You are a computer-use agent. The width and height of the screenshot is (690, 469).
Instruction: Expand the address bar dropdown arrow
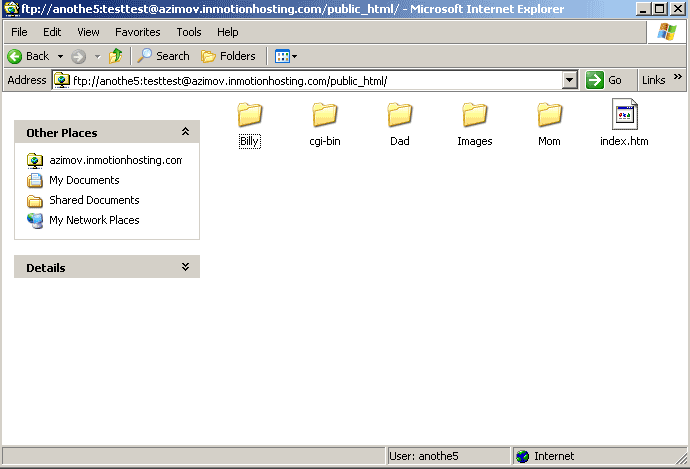[570, 80]
